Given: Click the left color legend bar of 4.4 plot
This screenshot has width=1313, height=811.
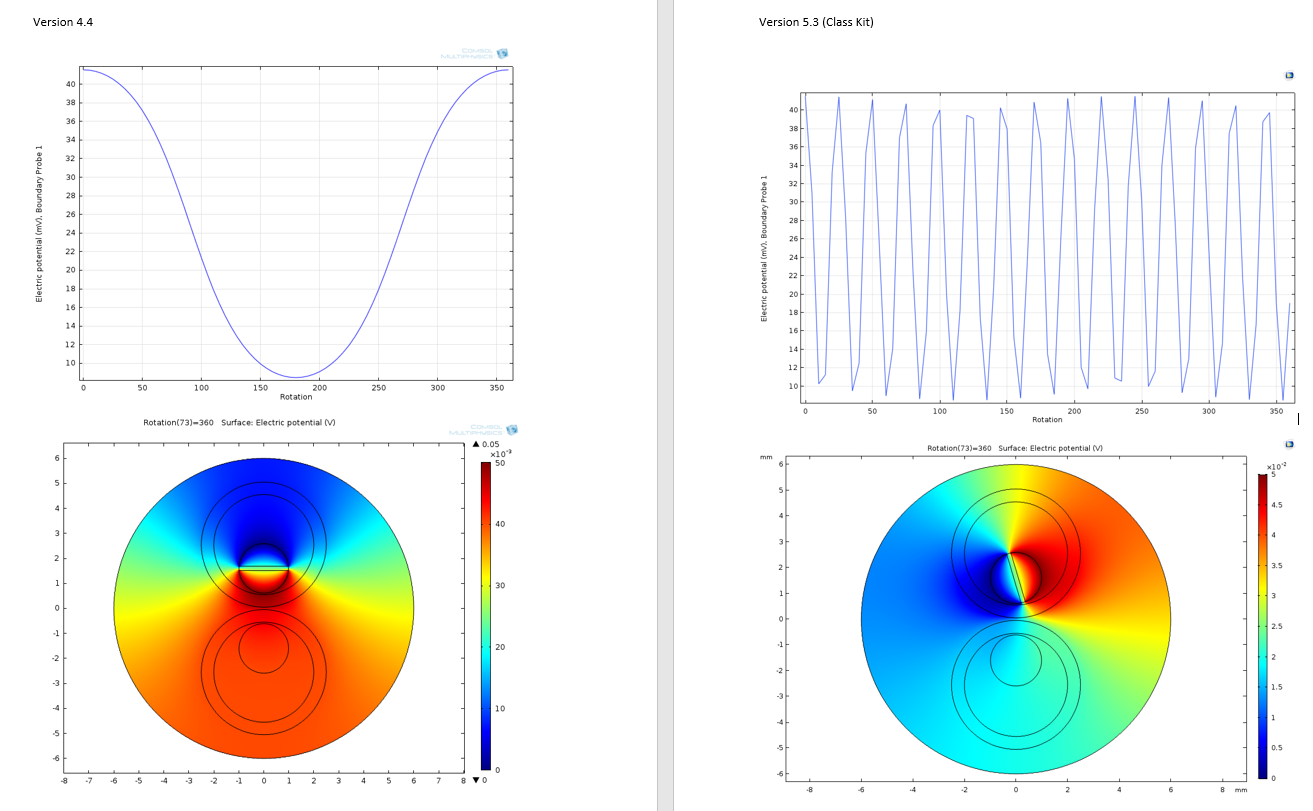Looking at the screenshot, I should (x=486, y=616).
